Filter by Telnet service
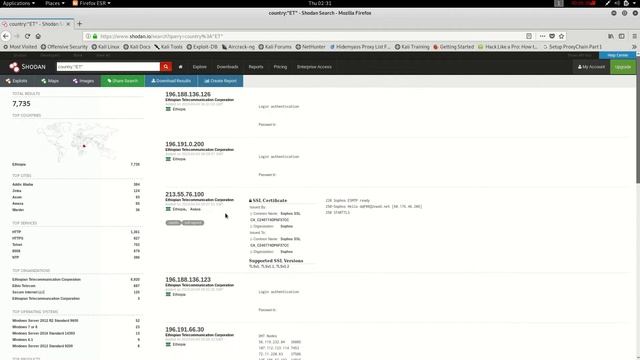 tap(17, 244)
